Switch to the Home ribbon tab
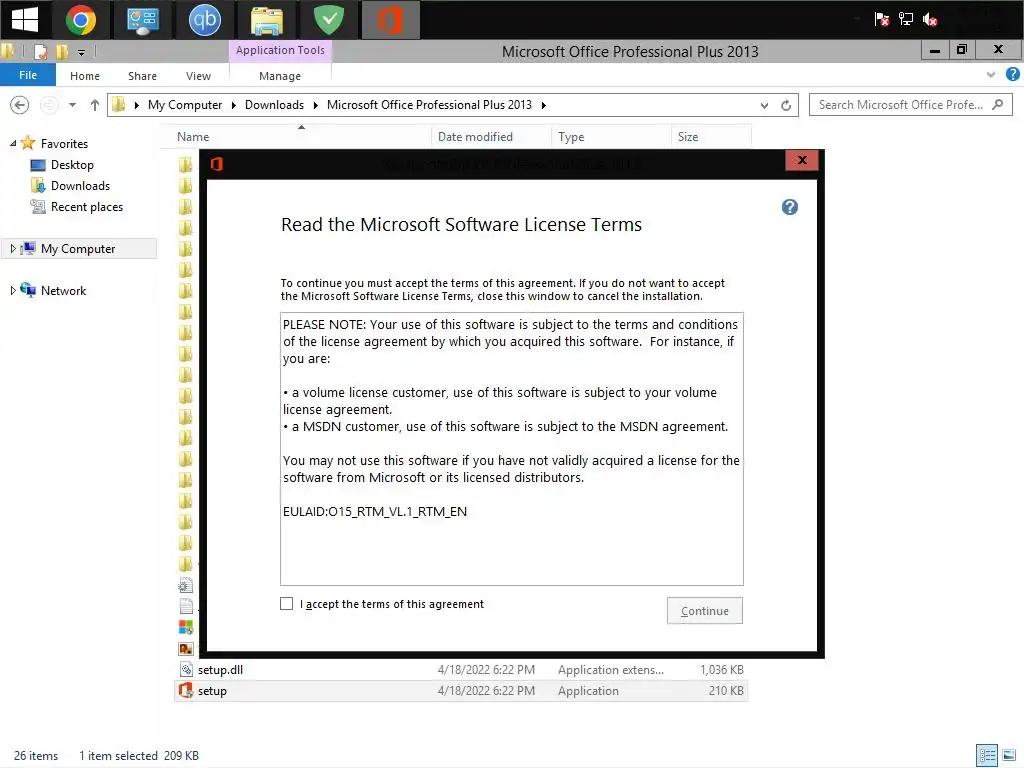The height and width of the screenshot is (768, 1024). 85,76
